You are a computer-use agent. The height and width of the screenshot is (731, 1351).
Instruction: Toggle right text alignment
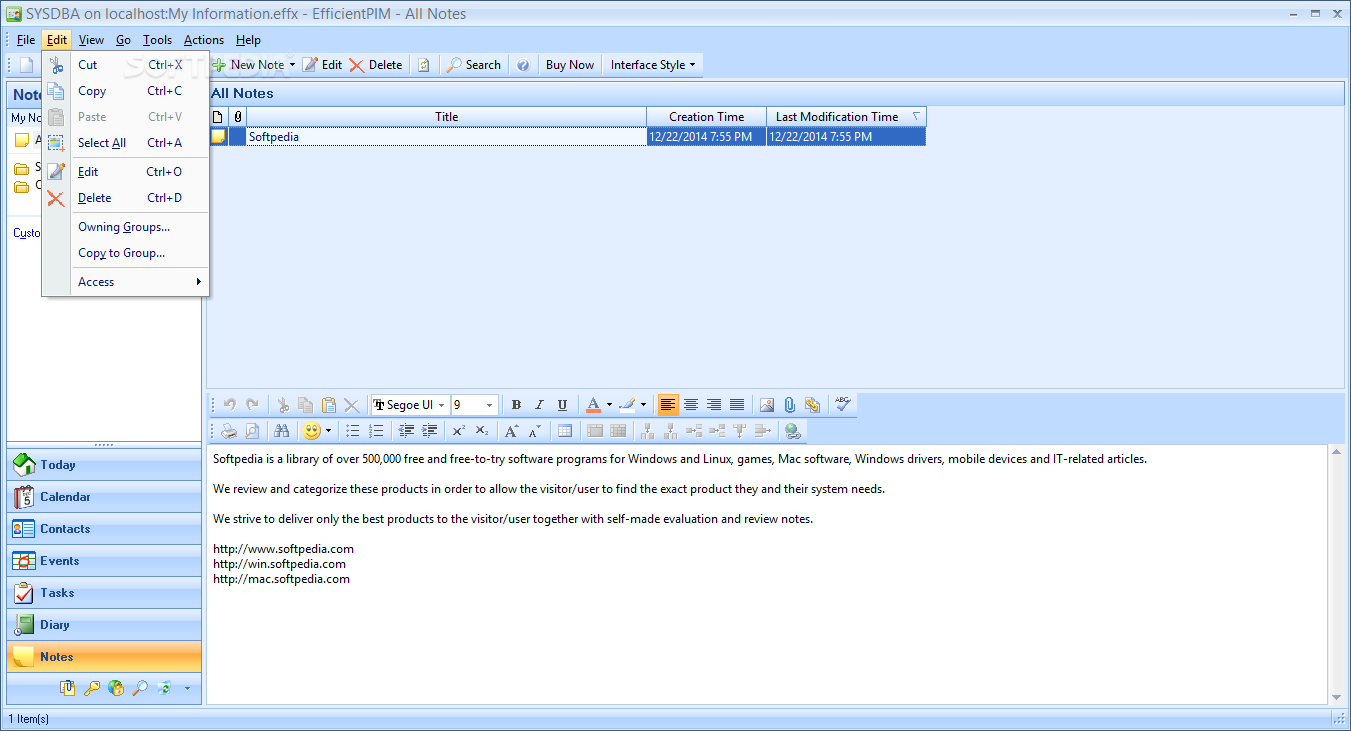click(x=713, y=405)
